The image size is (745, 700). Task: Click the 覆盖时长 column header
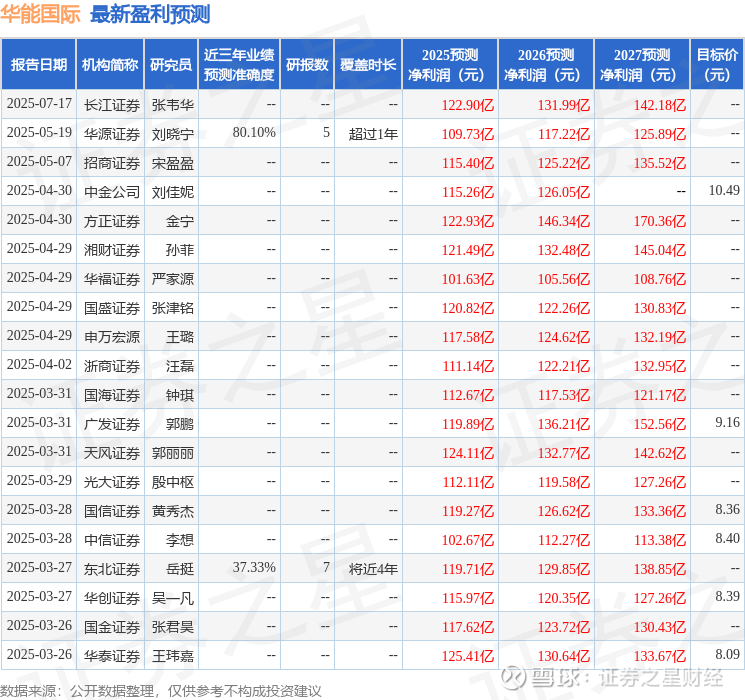pyautogui.click(x=368, y=65)
